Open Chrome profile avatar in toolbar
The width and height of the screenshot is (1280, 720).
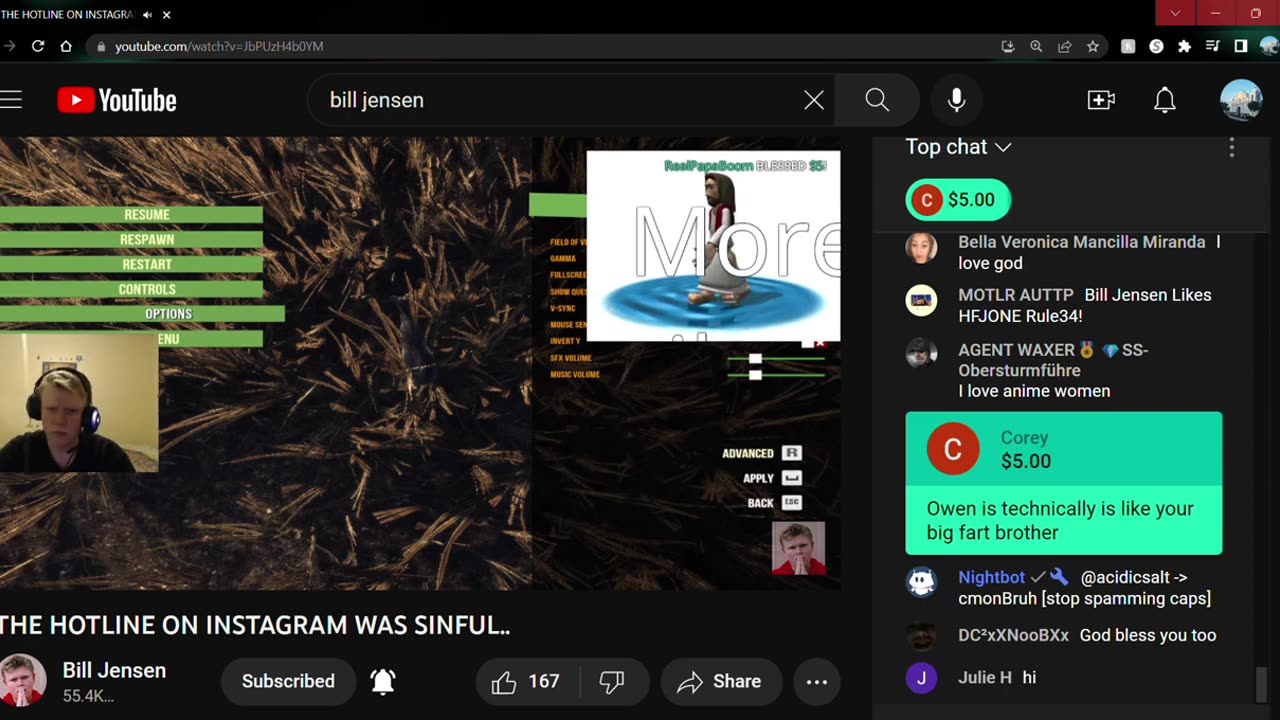1269,46
